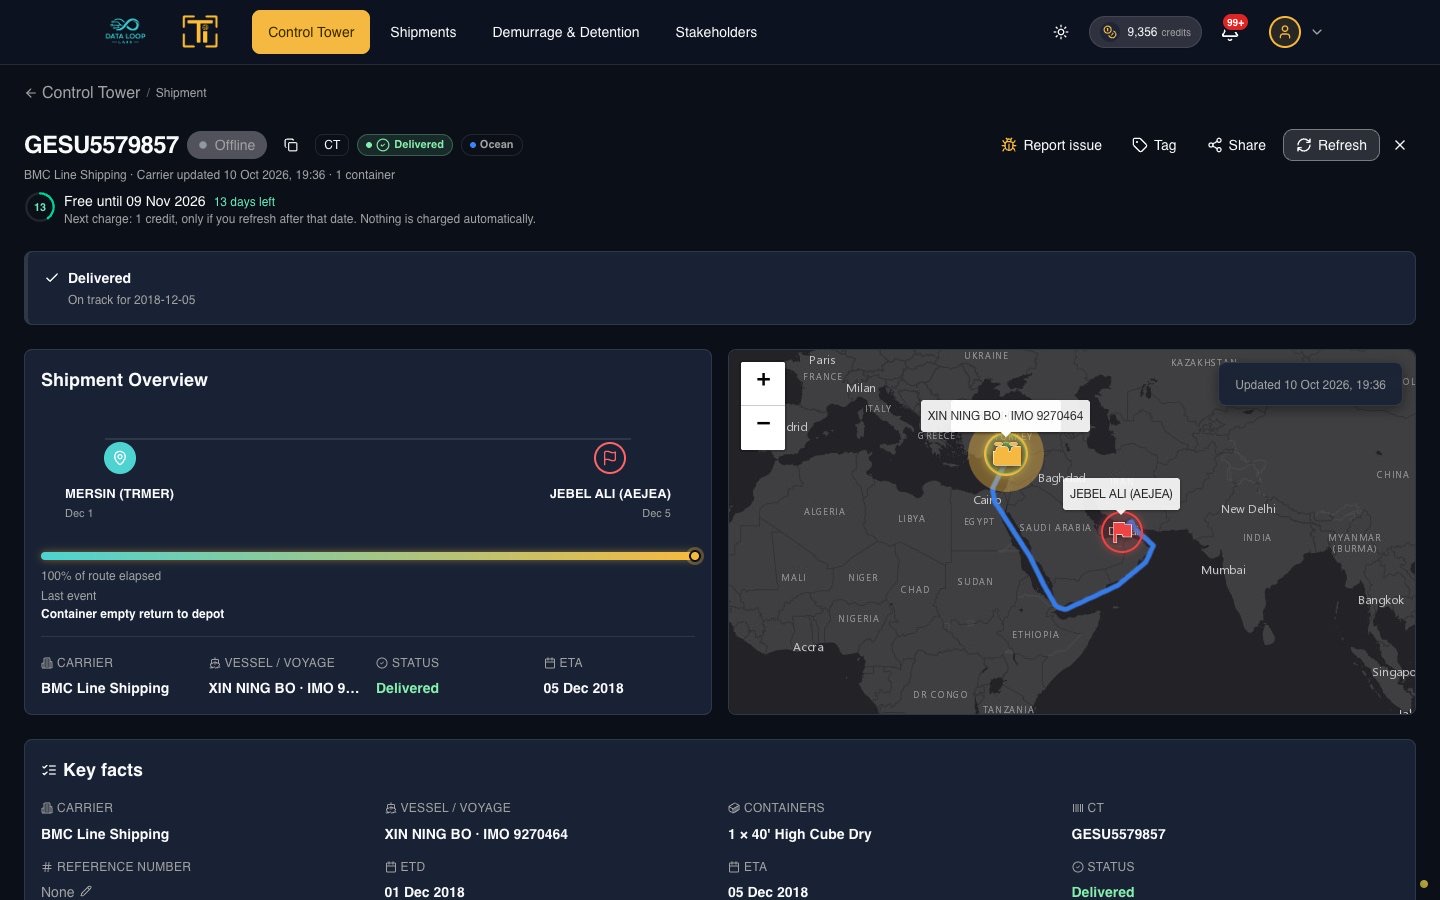Click 'Container empty return to depot' event
1440x900 pixels.
tap(132, 614)
